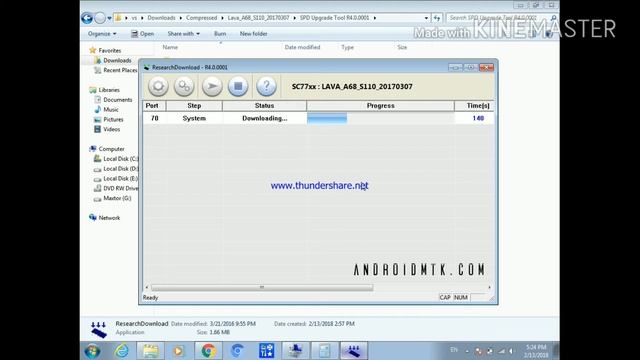Click the Compressed breadcrumb segment
Viewport: 640px width, 360px height.
click(x=202, y=18)
